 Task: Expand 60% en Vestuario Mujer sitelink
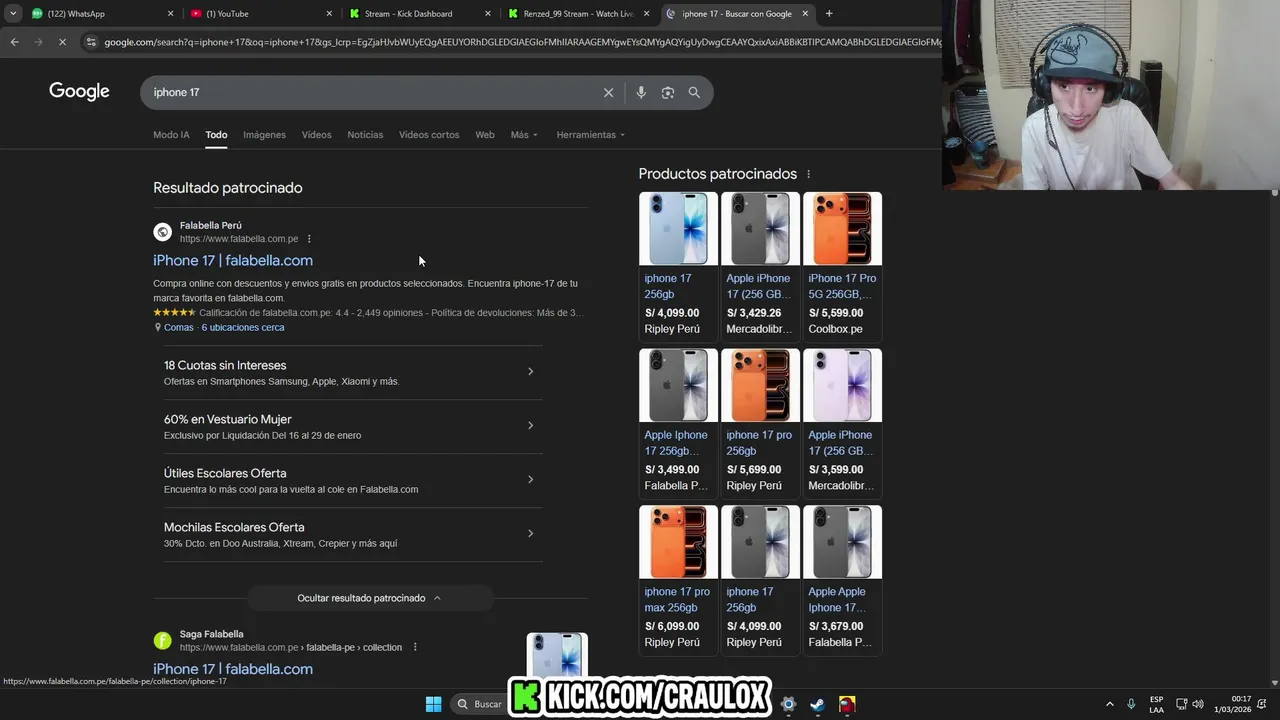[353, 426]
